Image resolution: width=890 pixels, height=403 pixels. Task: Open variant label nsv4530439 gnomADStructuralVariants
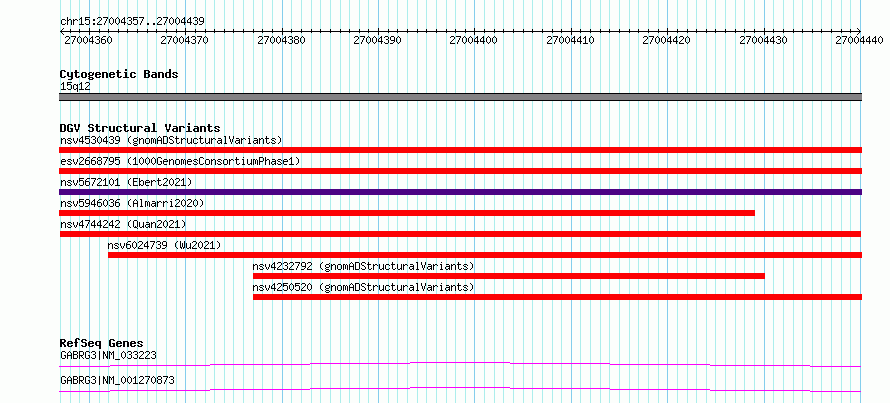coord(171,140)
